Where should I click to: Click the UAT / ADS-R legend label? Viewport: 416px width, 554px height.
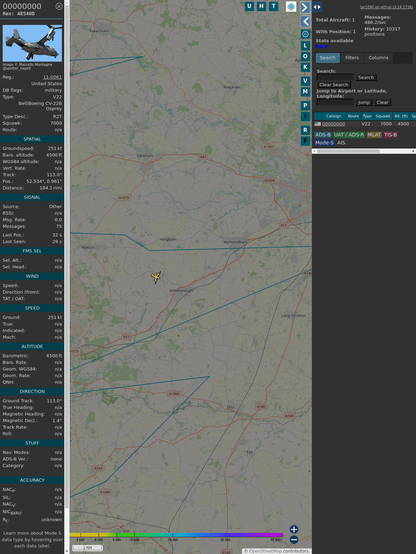tap(349, 135)
